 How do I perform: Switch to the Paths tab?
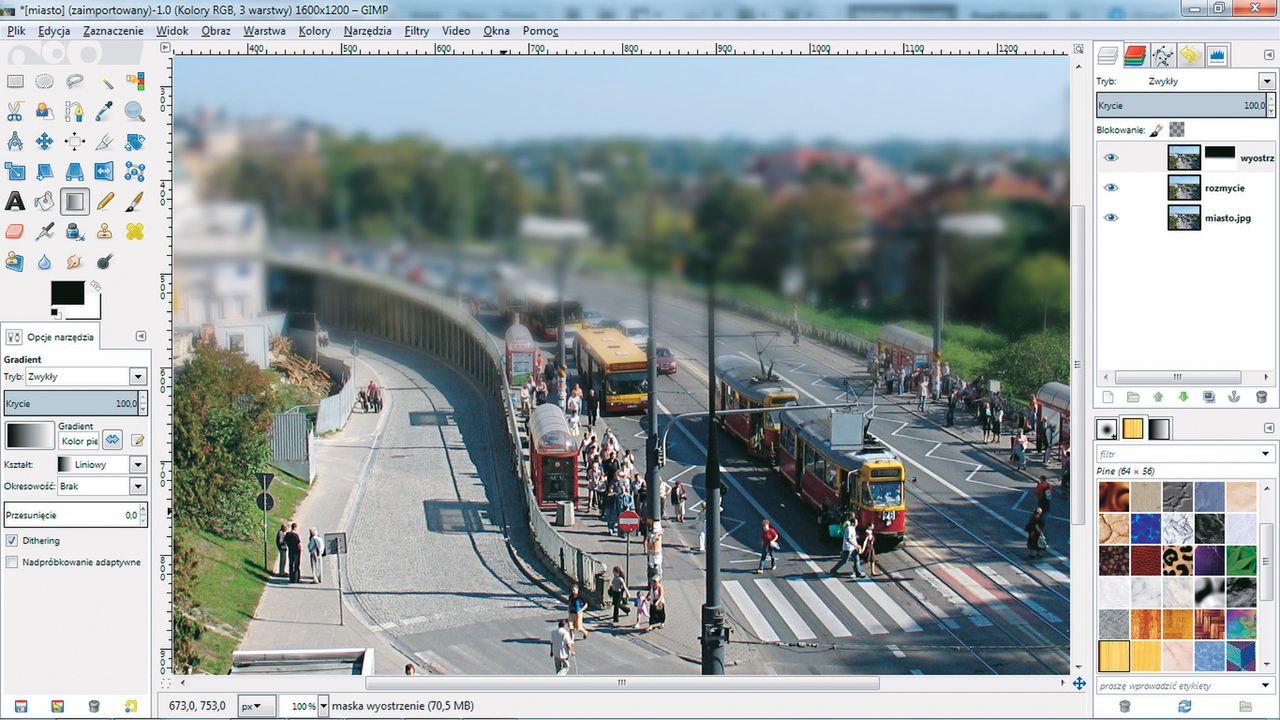(x=1162, y=56)
